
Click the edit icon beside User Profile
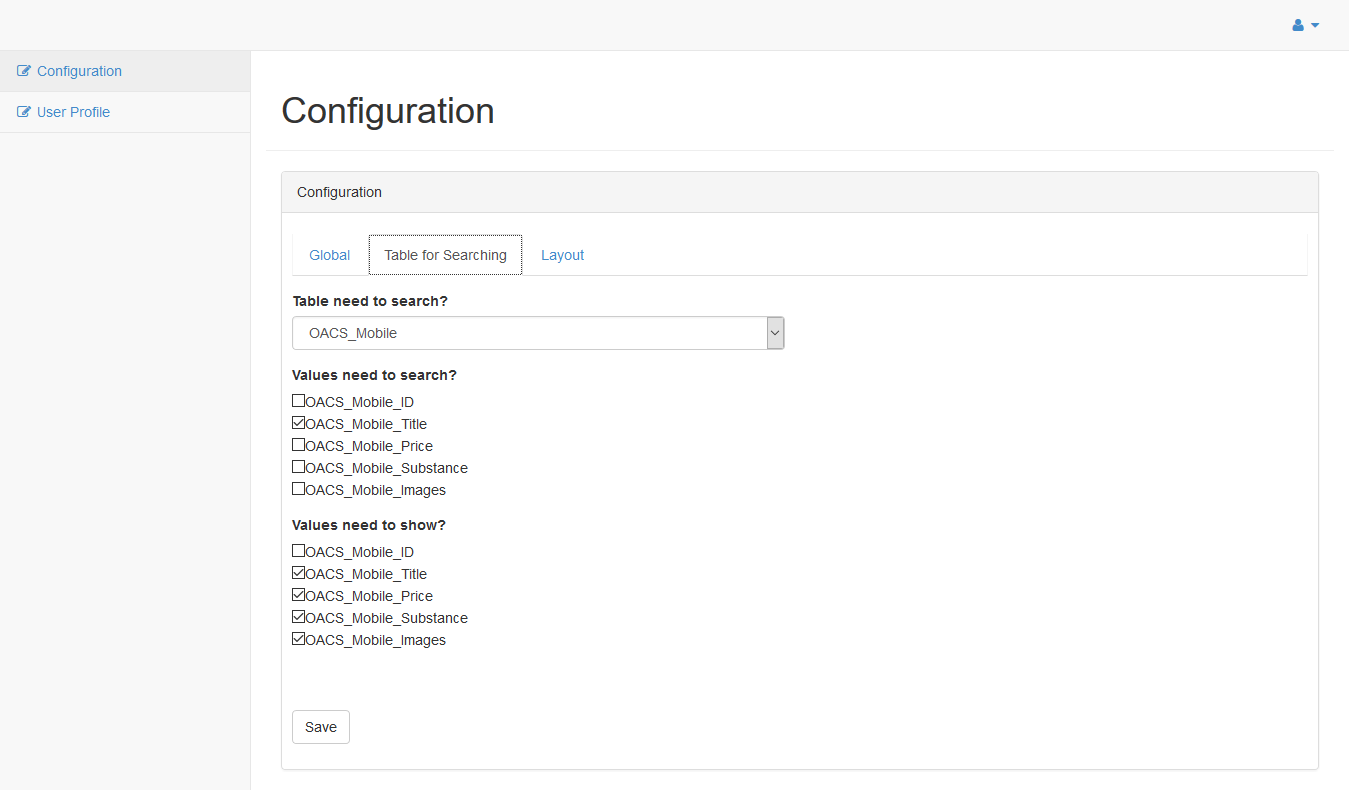[x=24, y=112]
